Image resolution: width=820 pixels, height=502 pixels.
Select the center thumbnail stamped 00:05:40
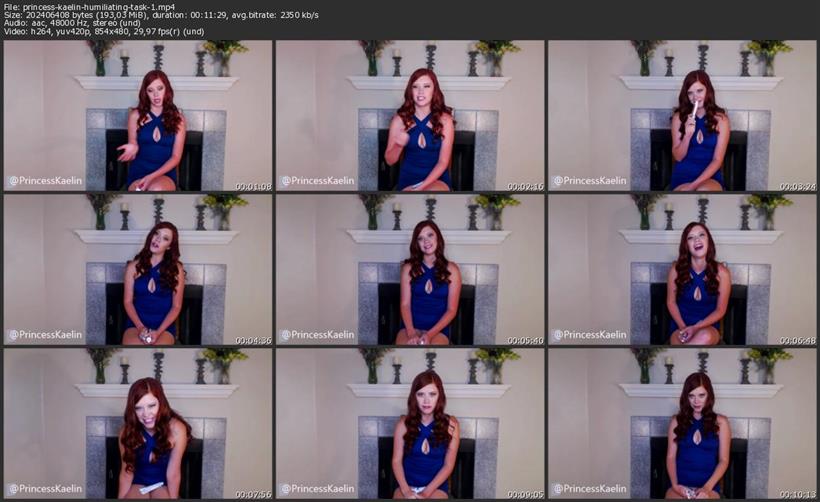click(x=410, y=269)
